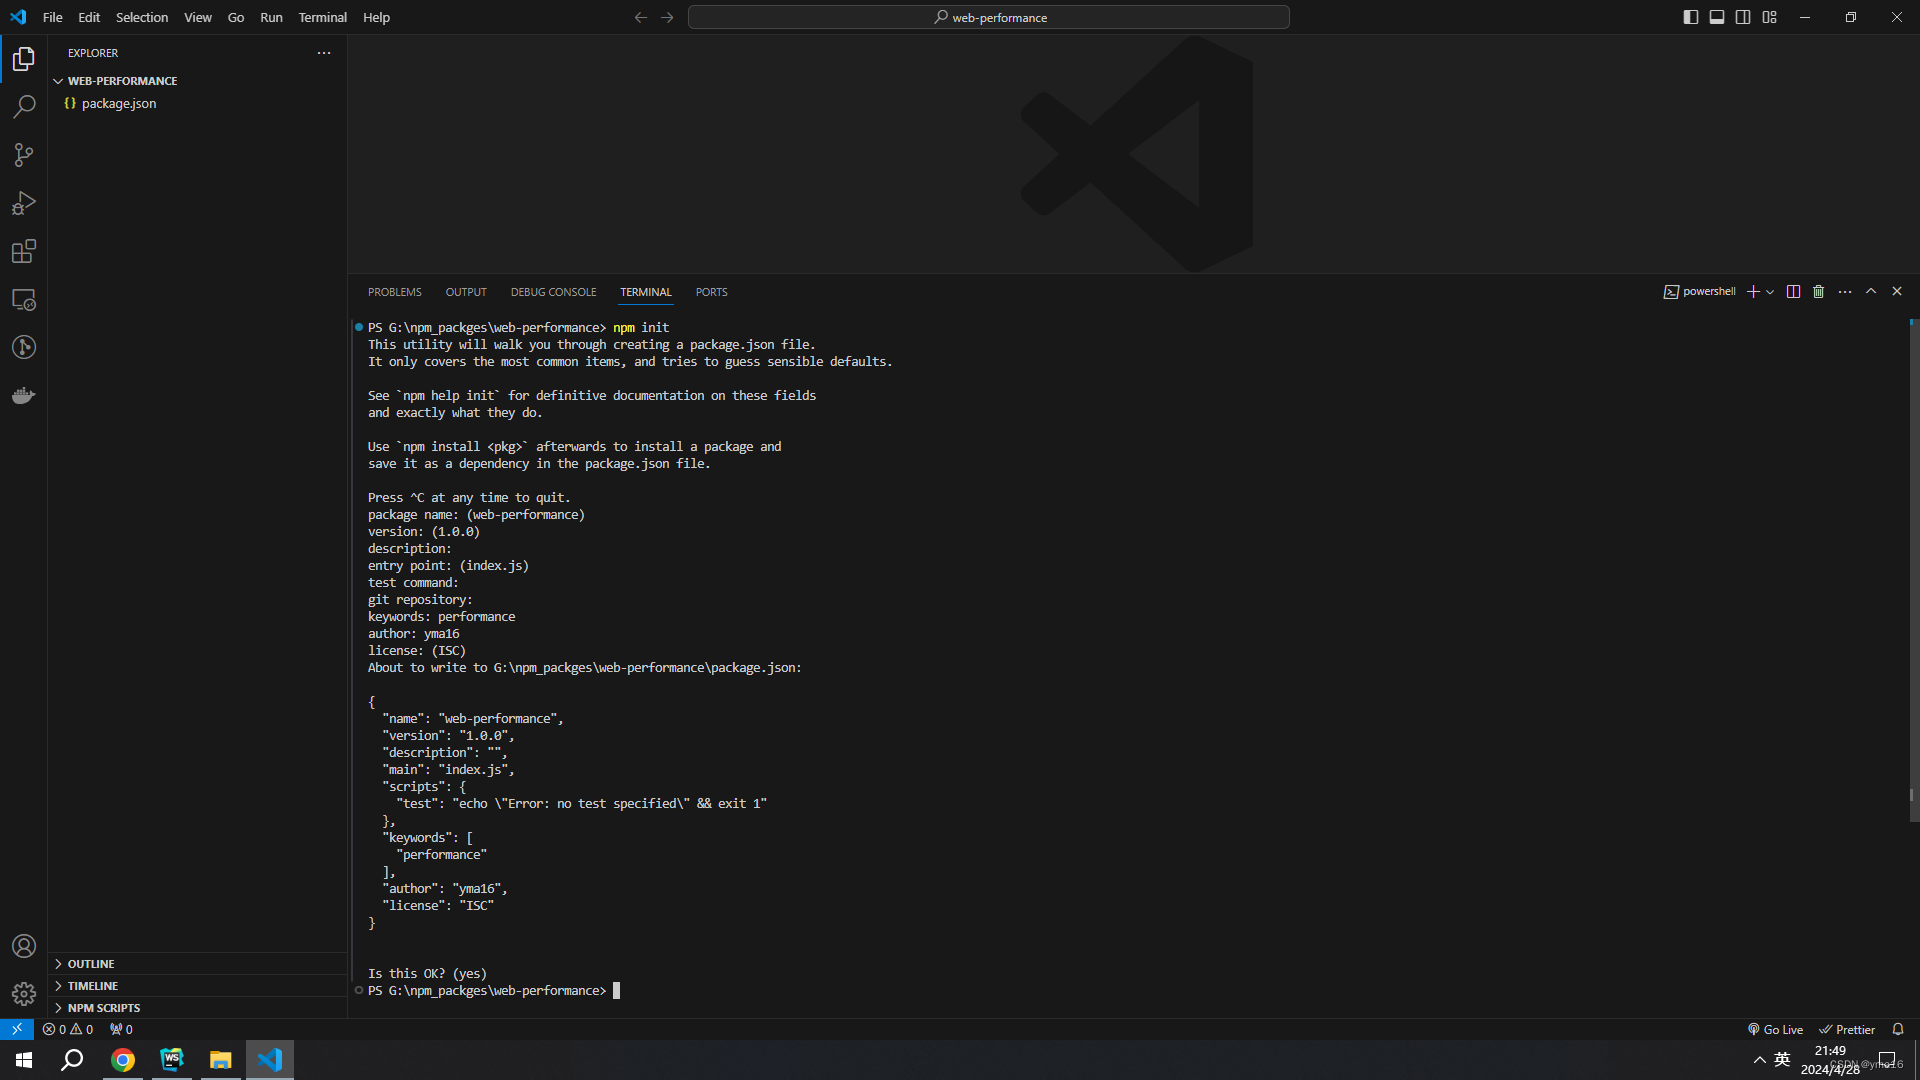Open Remote Explorer view
The height and width of the screenshot is (1080, 1920).
(x=24, y=299)
